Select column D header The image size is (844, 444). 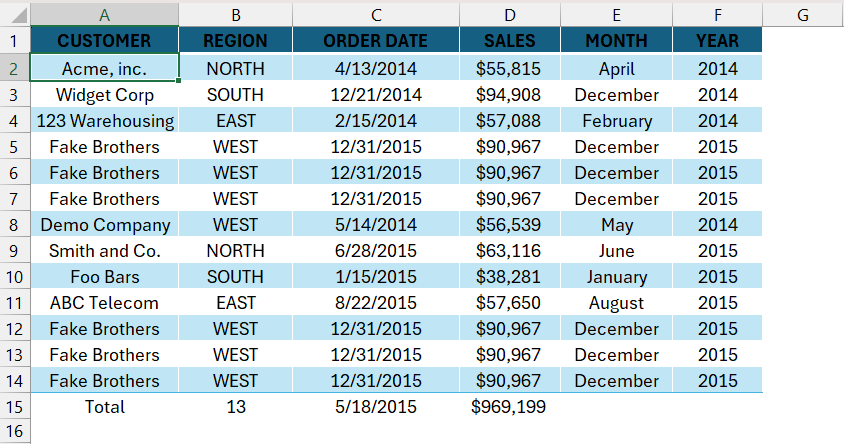[510, 15]
